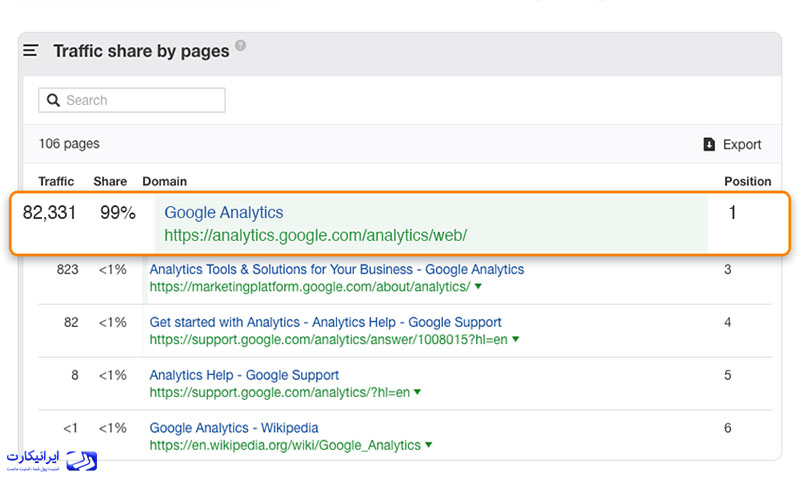Expand dropdown arrow after analytics/?hl=en URL
The width and height of the screenshot is (800, 477).
point(418,392)
